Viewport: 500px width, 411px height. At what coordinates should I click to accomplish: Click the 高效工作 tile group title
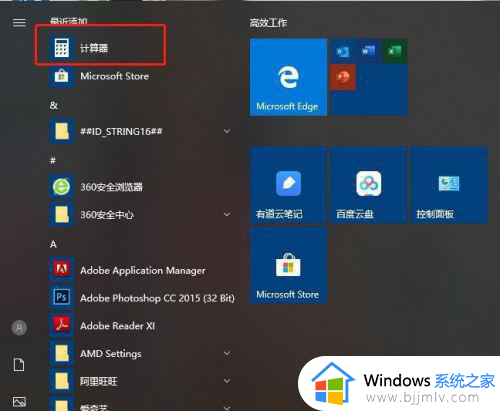tap(268, 23)
